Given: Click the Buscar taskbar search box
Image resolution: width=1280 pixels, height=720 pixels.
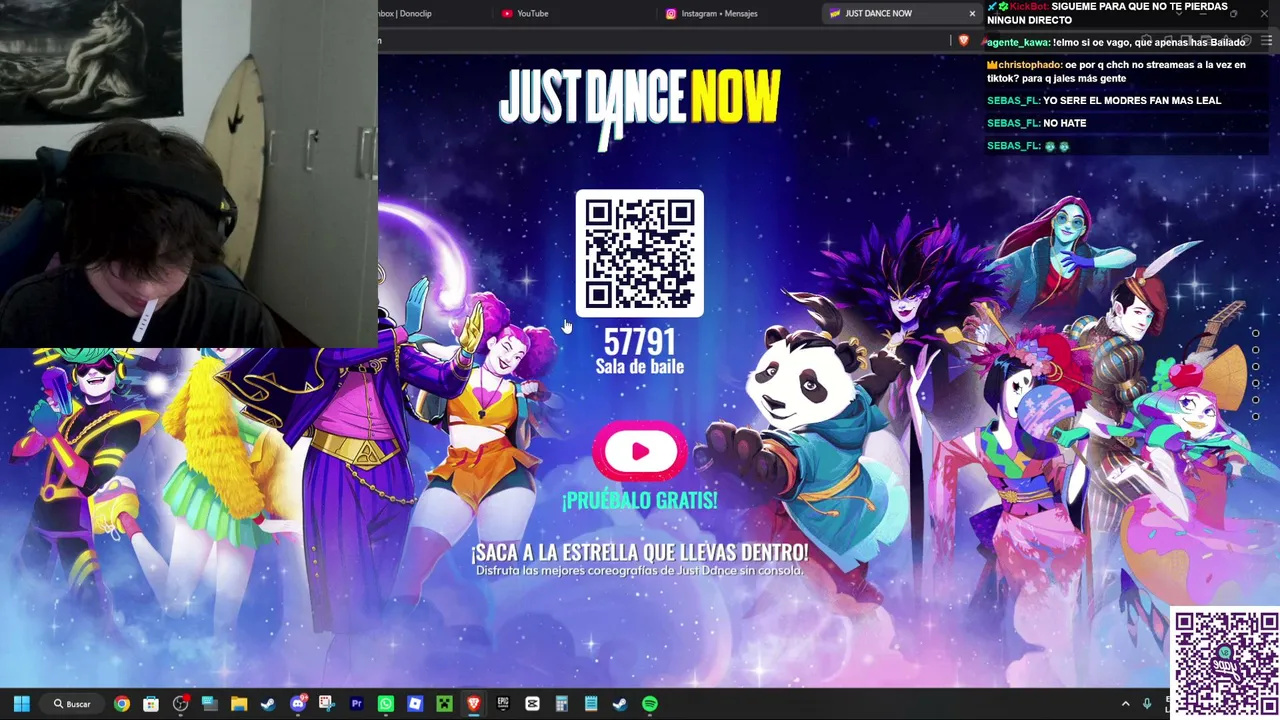Looking at the screenshot, I should [x=72, y=704].
